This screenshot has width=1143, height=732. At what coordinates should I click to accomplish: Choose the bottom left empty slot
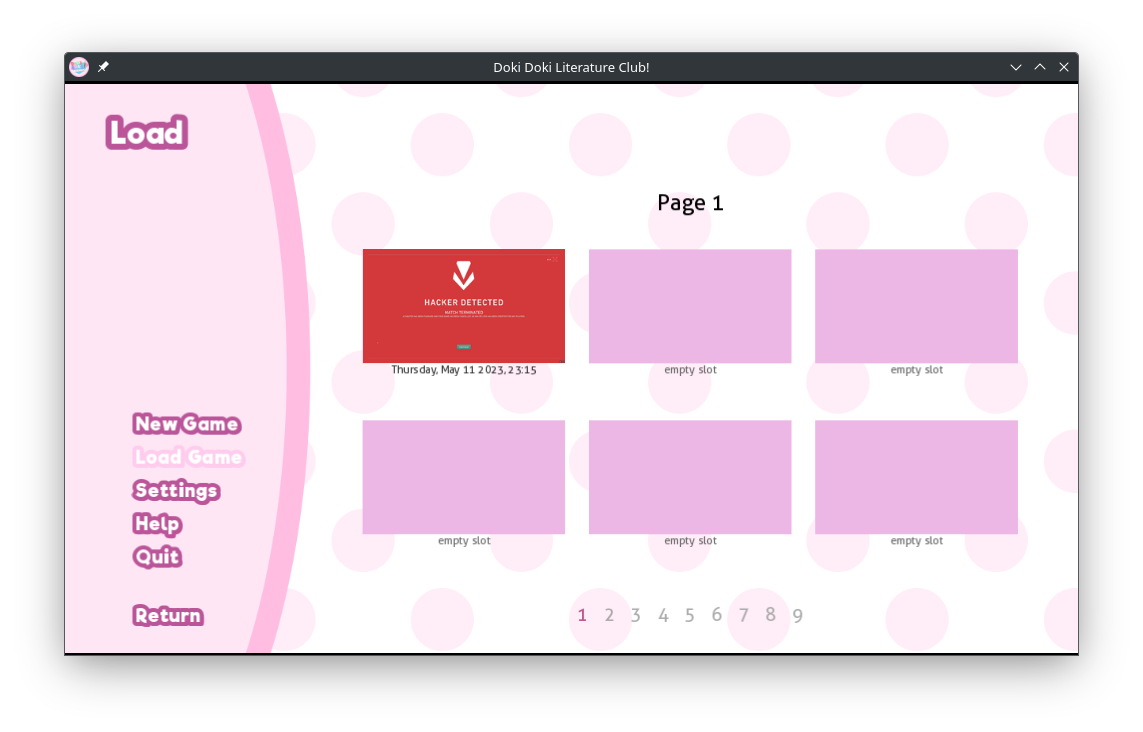coord(463,477)
